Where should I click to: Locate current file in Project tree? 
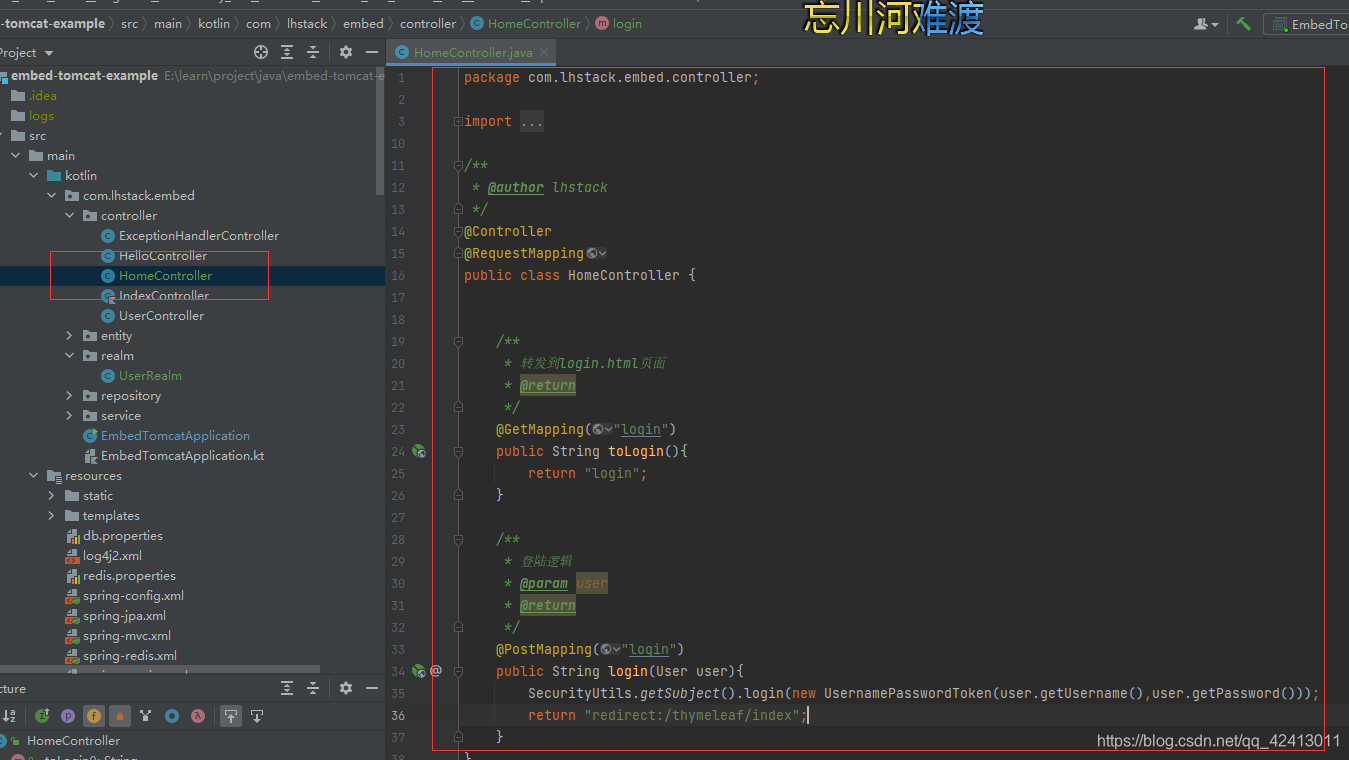[x=261, y=52]
